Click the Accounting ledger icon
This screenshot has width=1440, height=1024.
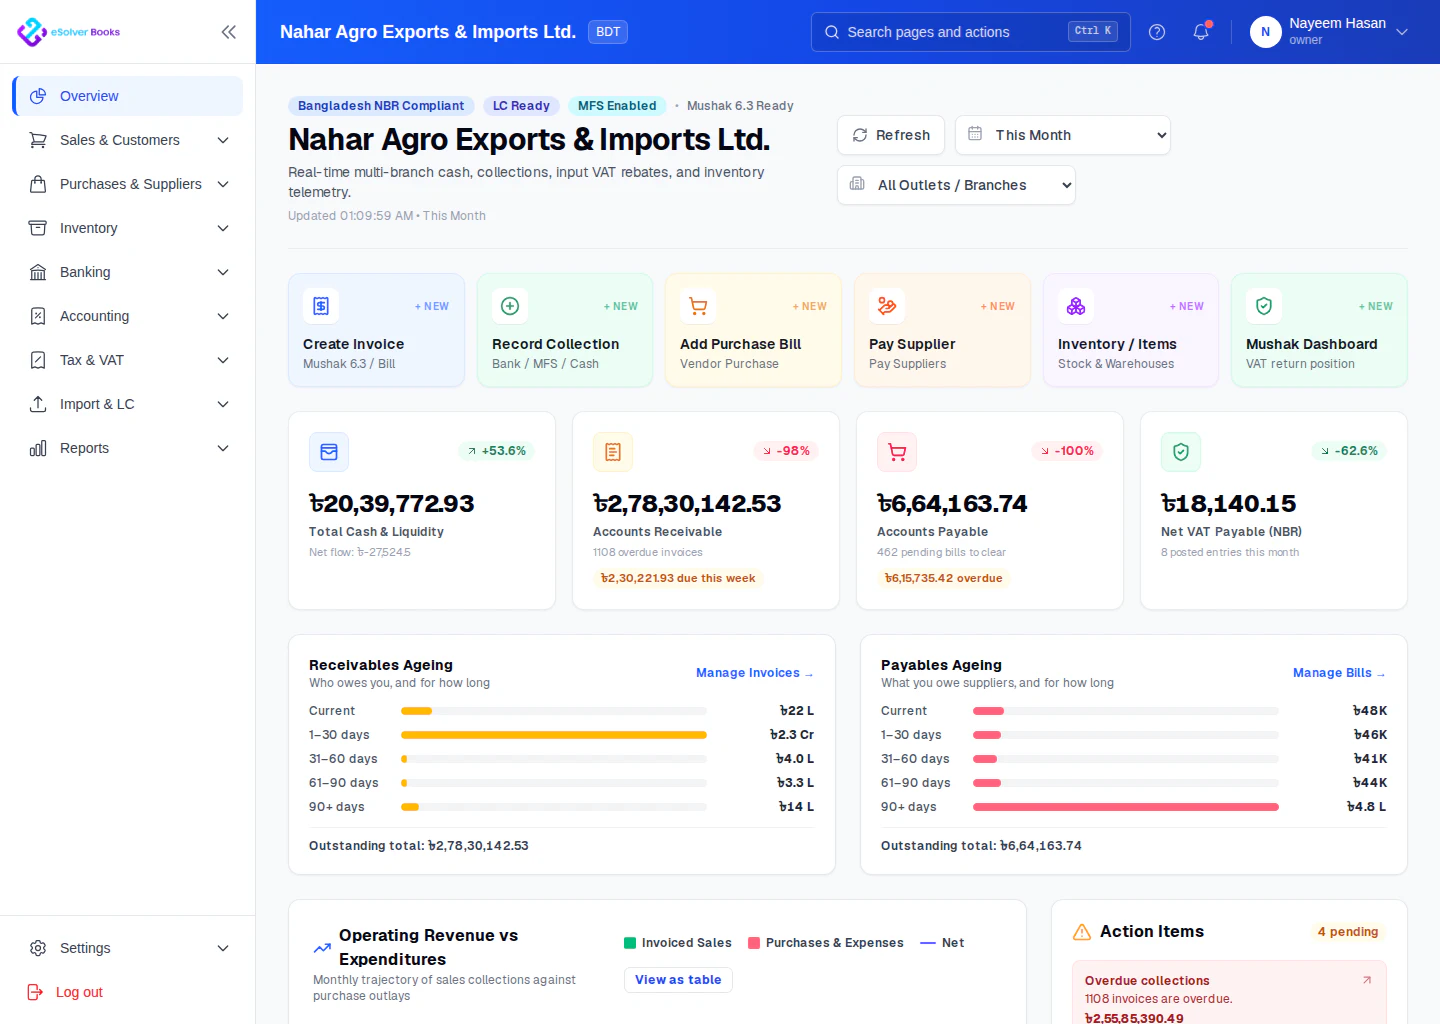pyautogui.click(x=38, y=316)
